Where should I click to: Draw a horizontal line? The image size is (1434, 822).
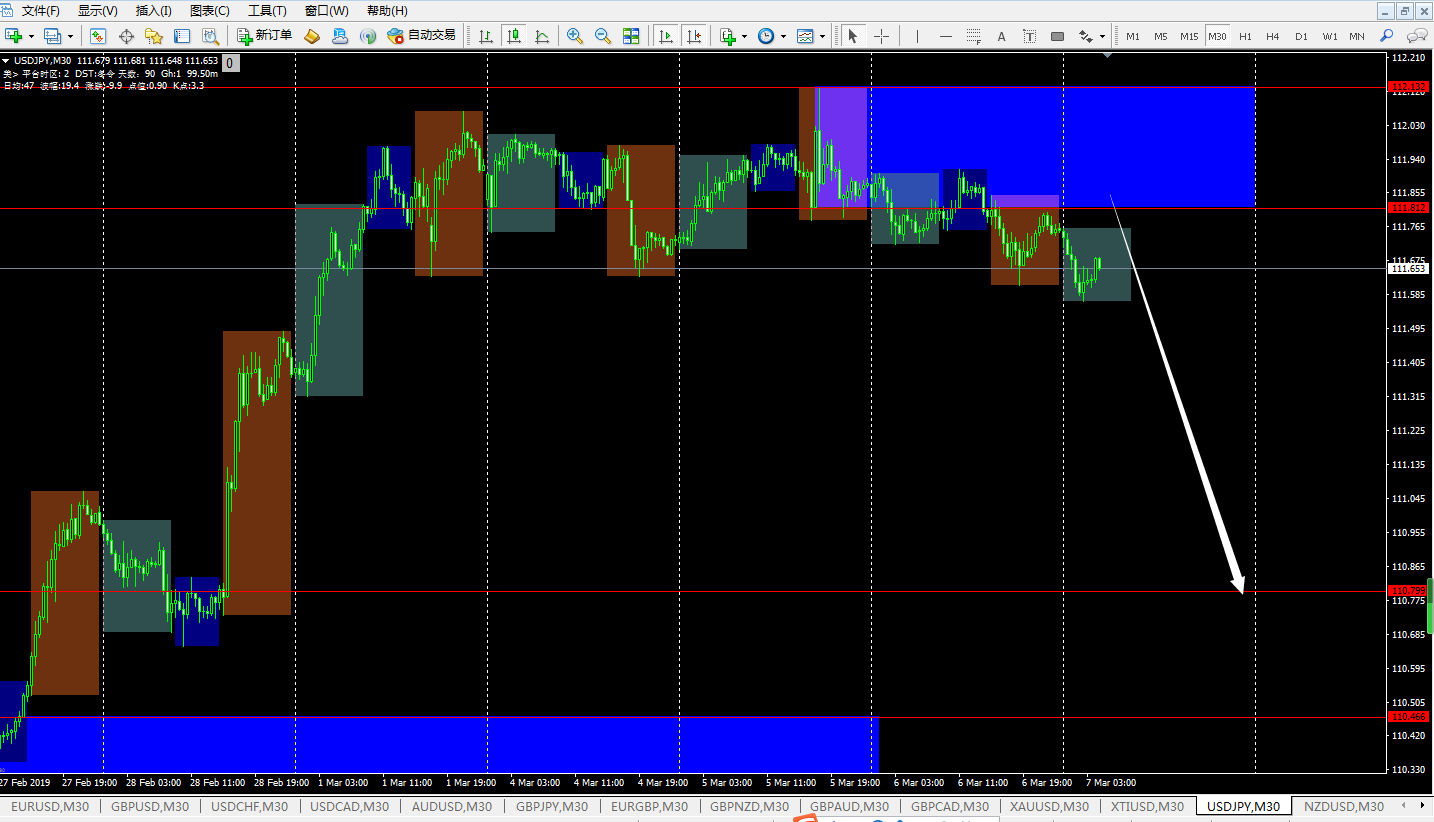coord(946,36)
